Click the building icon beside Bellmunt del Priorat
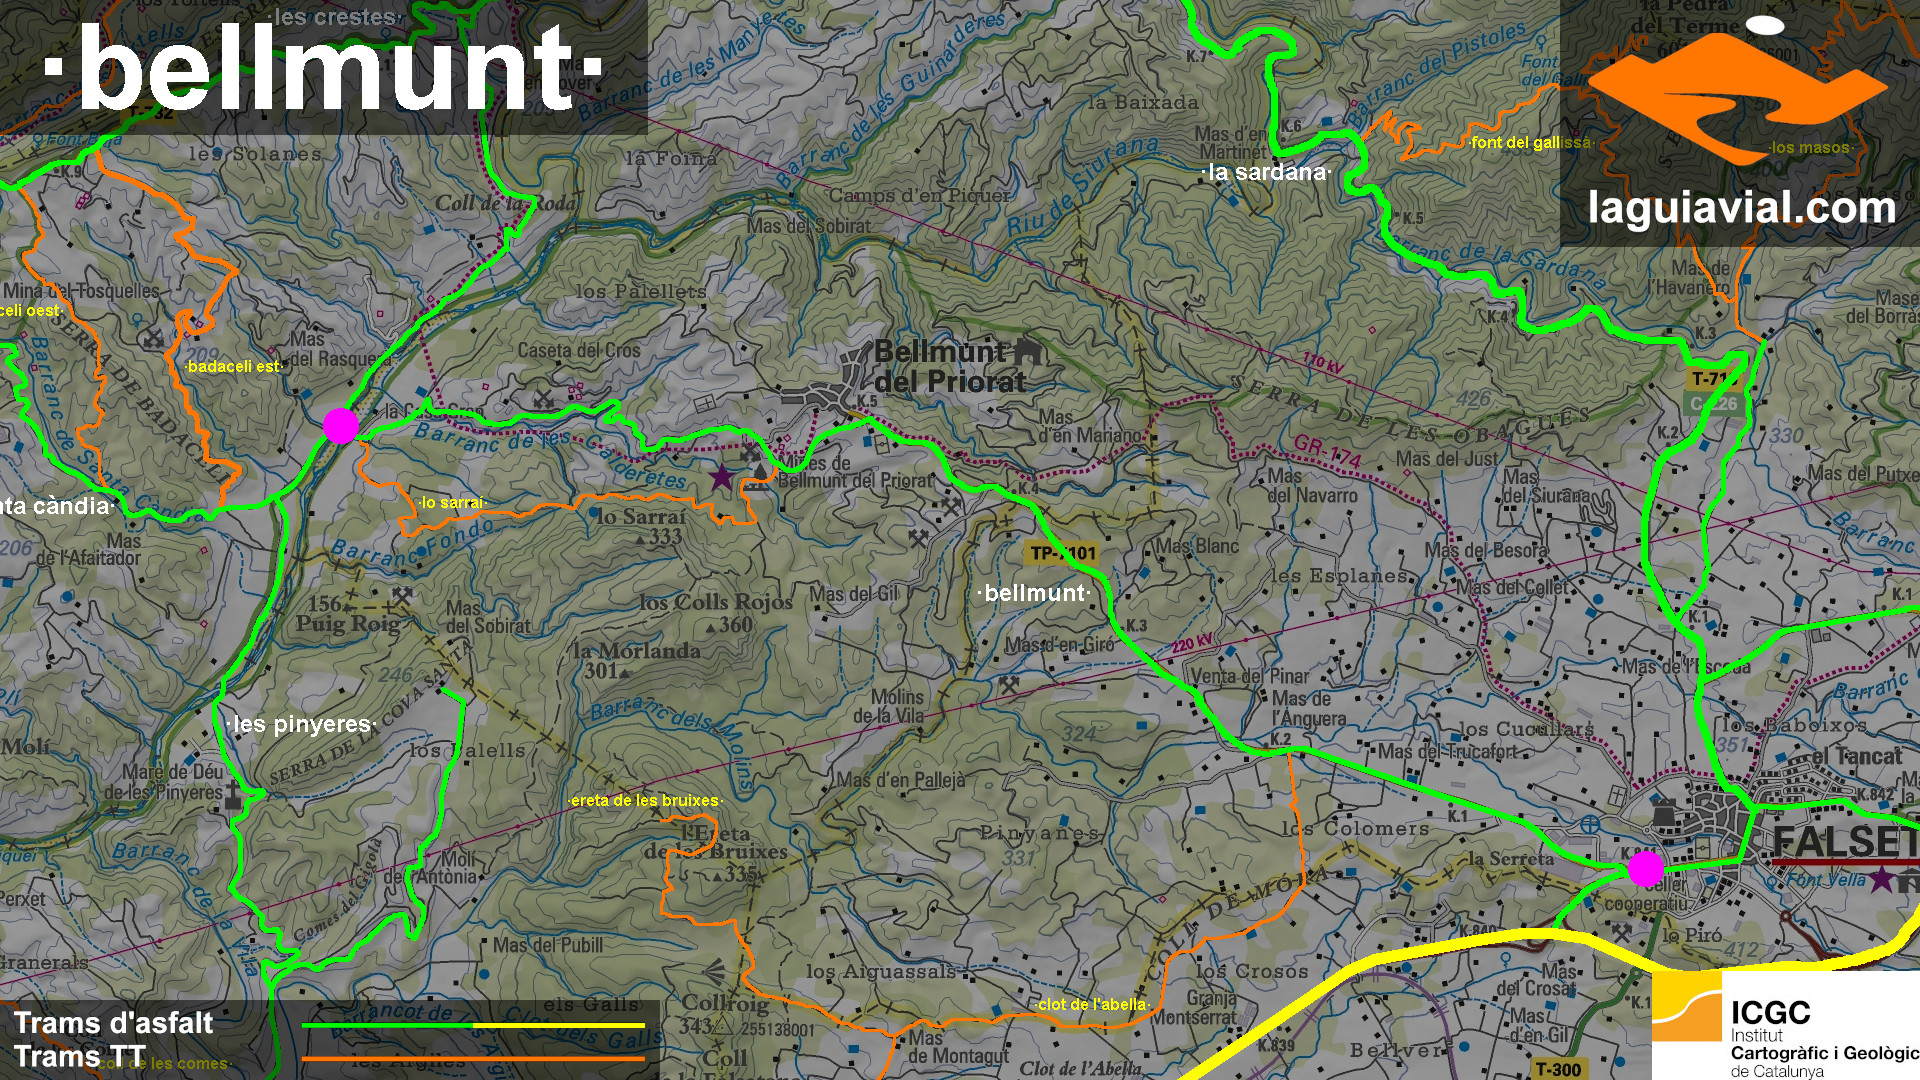 point(1028,351)
